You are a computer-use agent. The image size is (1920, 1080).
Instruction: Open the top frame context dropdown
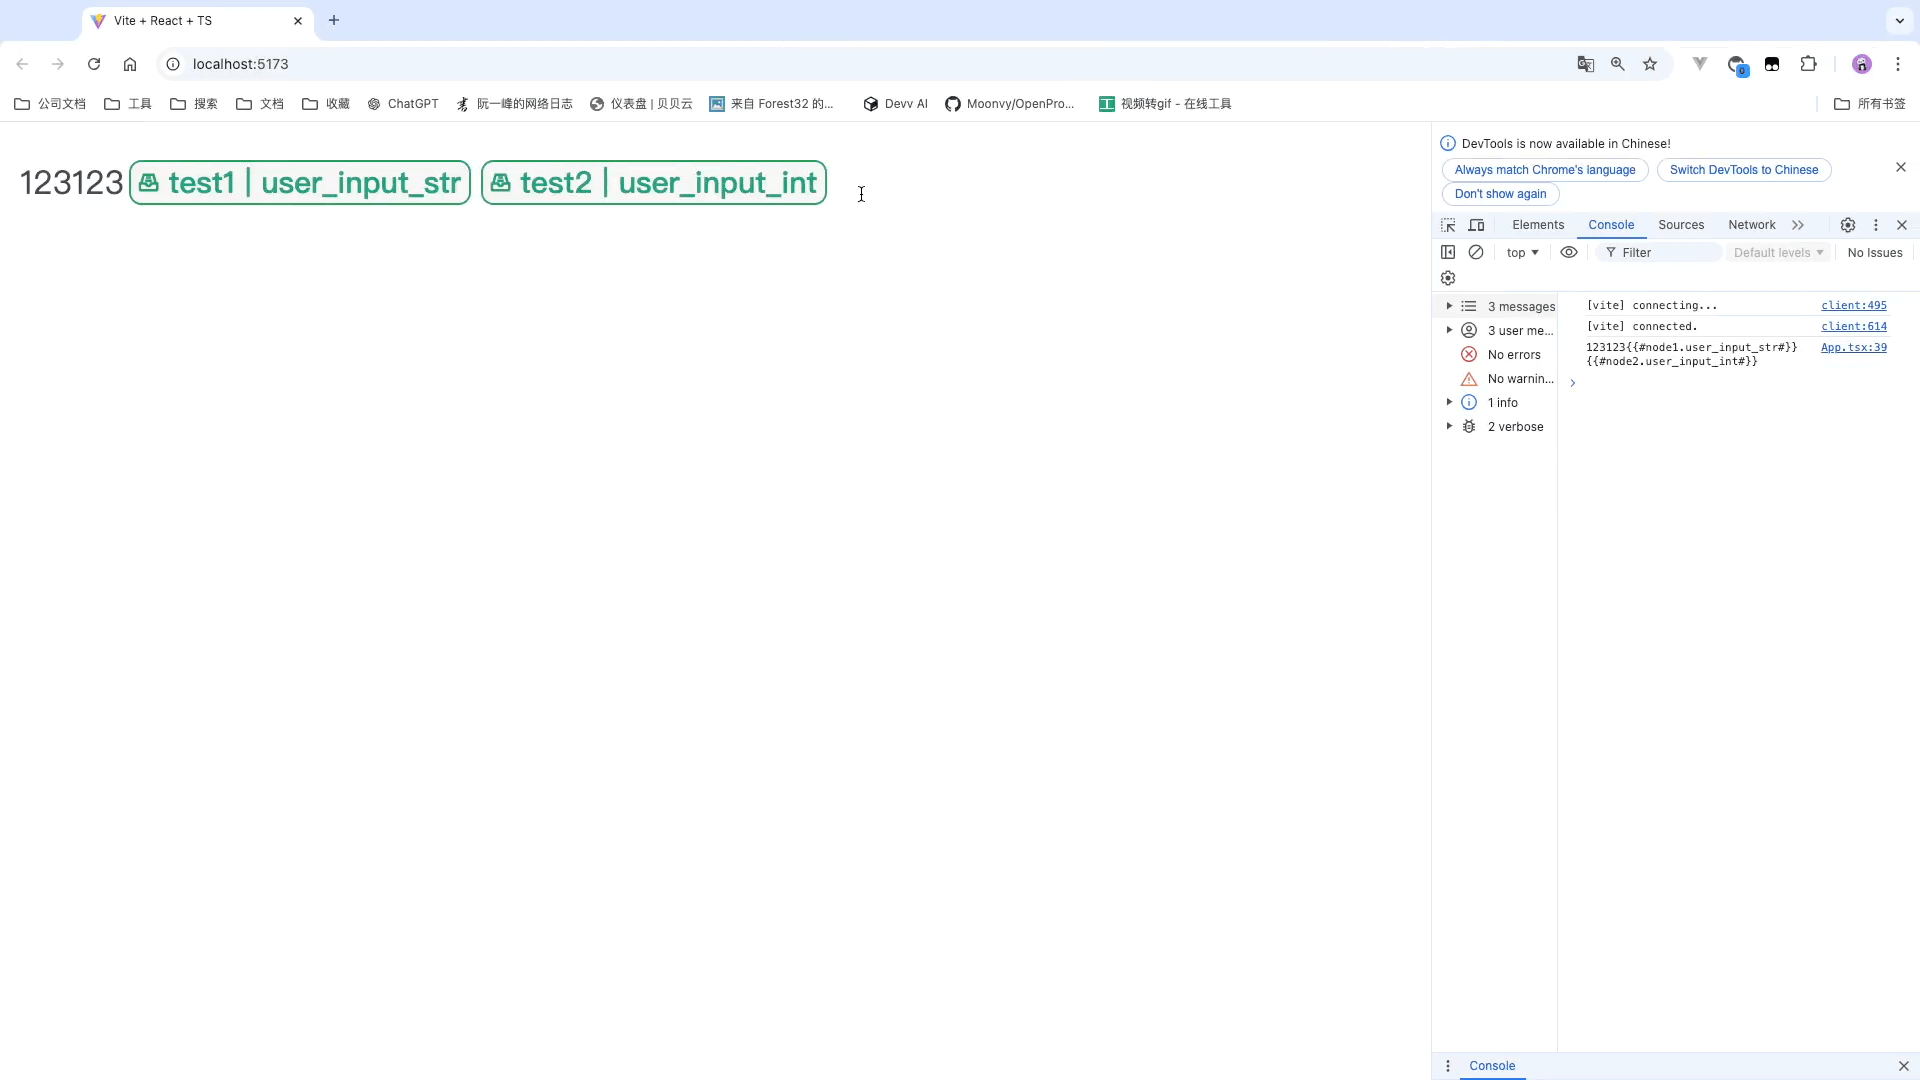(1521, 252)
